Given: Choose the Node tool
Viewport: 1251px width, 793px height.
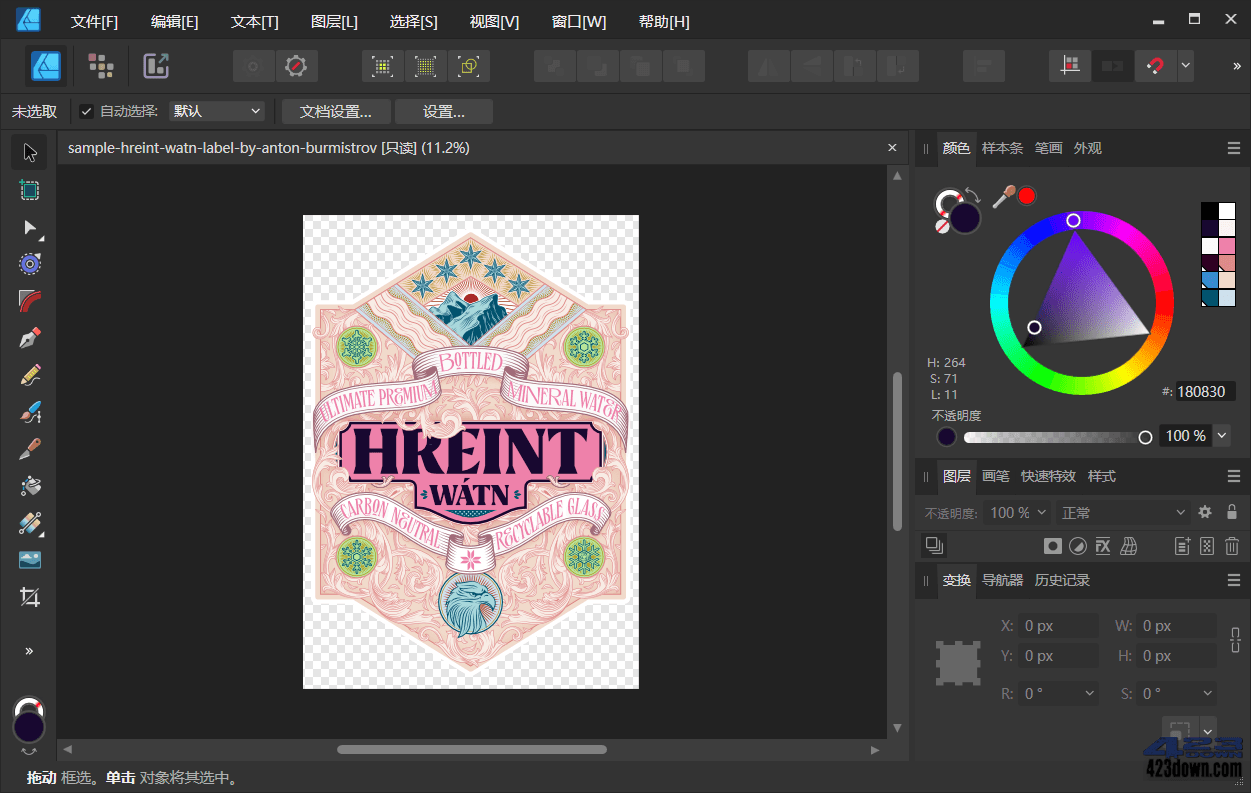Looking at the screenshot, I should pyautogui.click(x=29, y=227).
